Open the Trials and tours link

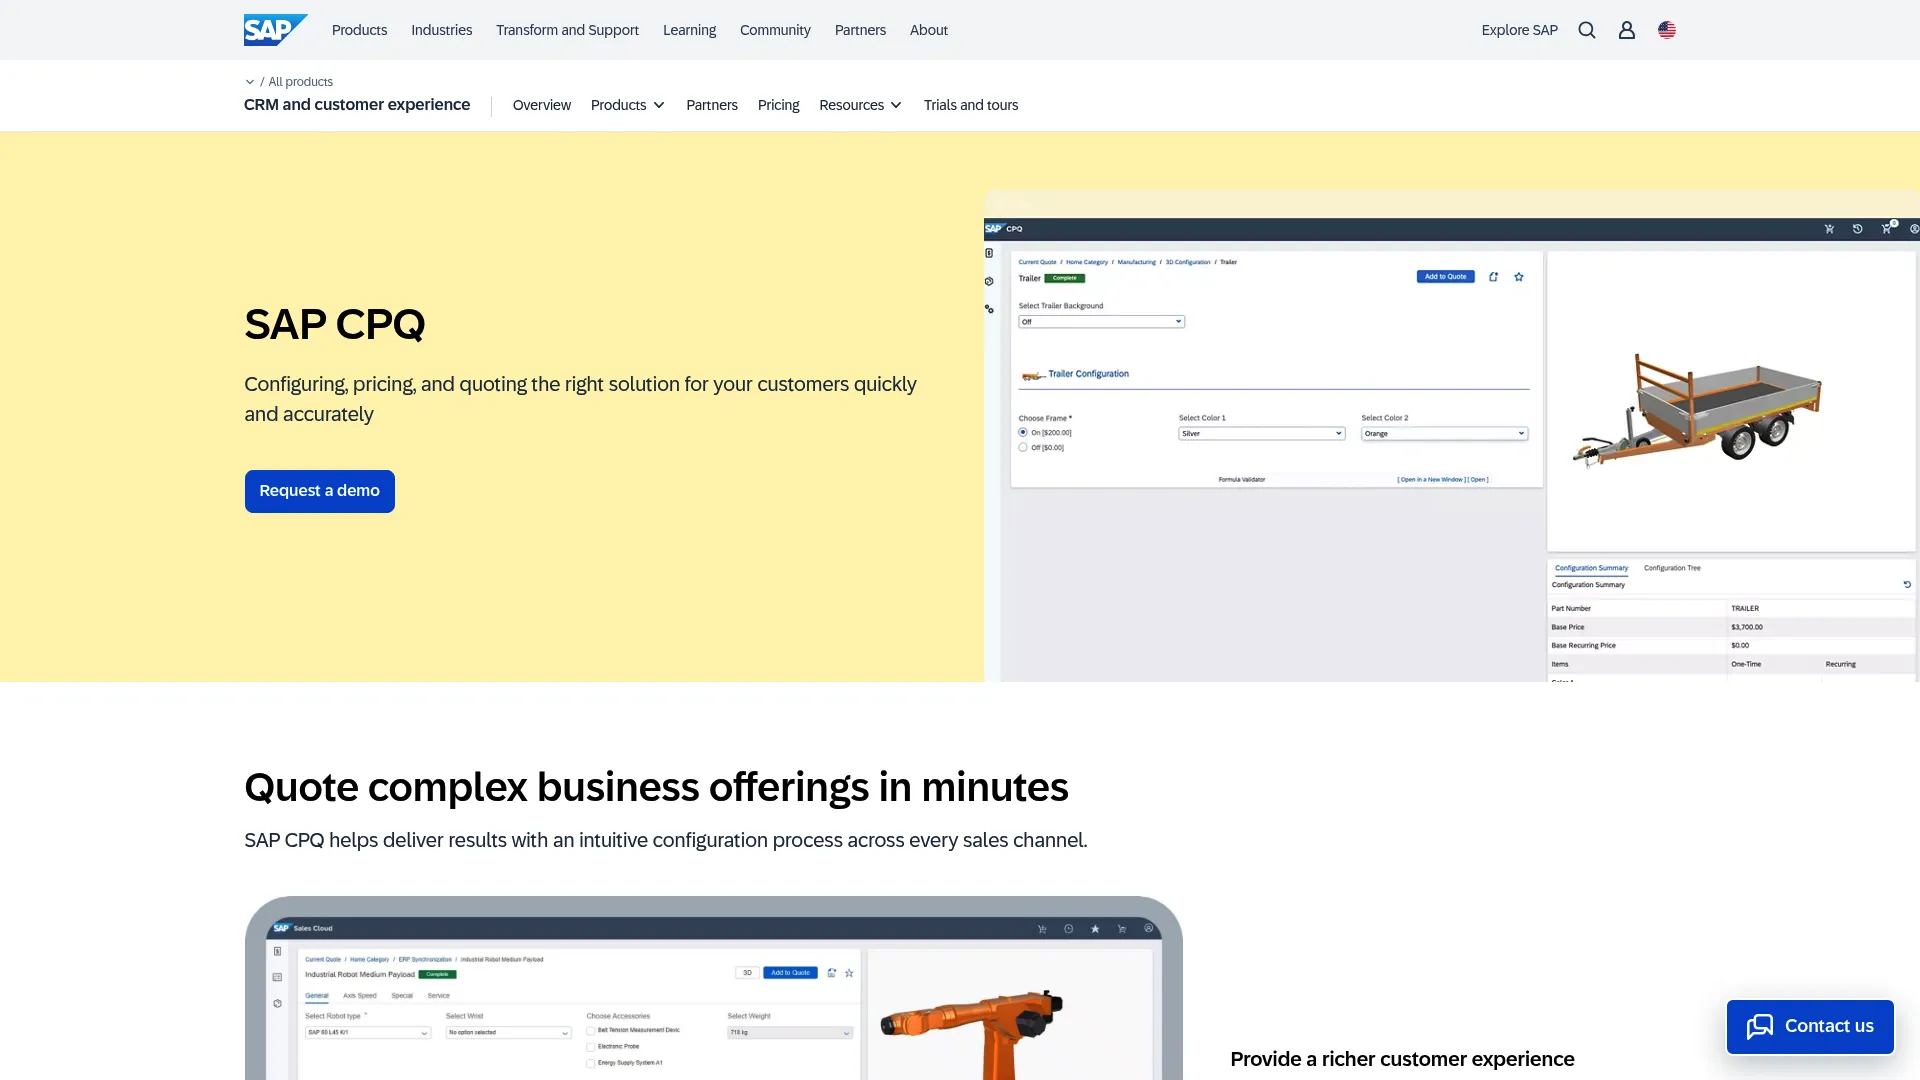coord(971,105)
